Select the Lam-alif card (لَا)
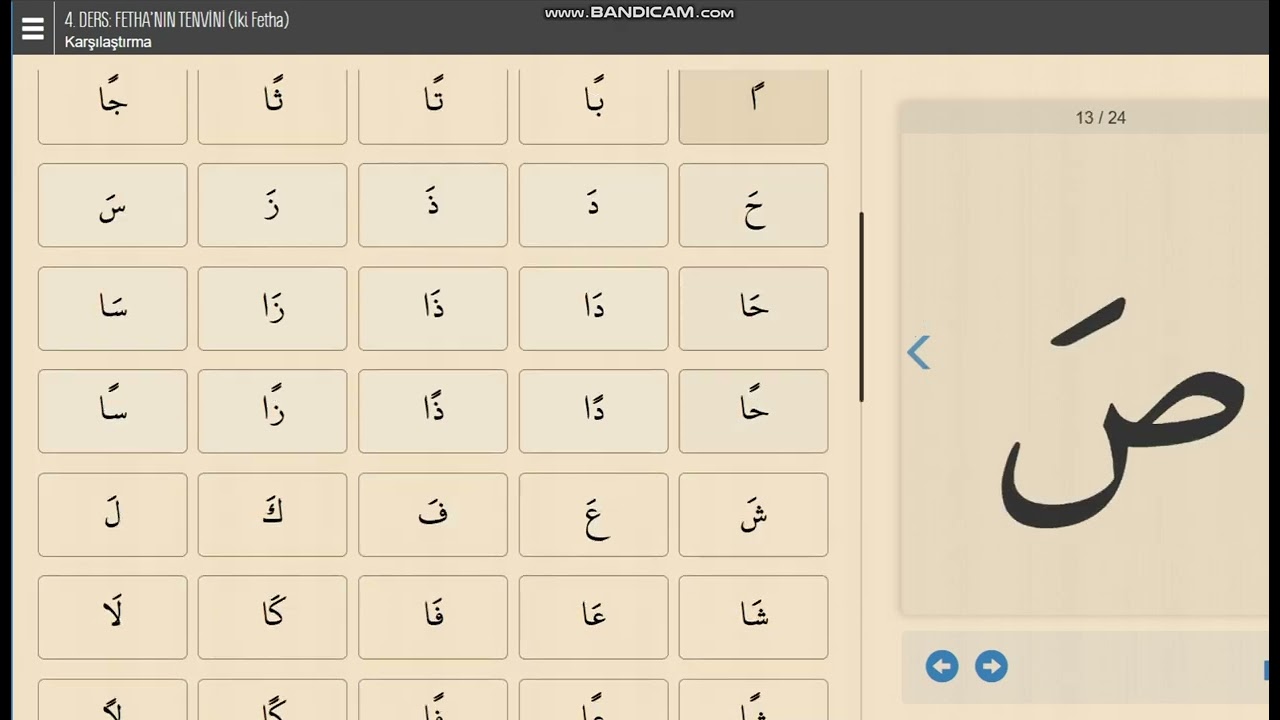The height and width of the screenshot is (720, 1280). [112, 617]
